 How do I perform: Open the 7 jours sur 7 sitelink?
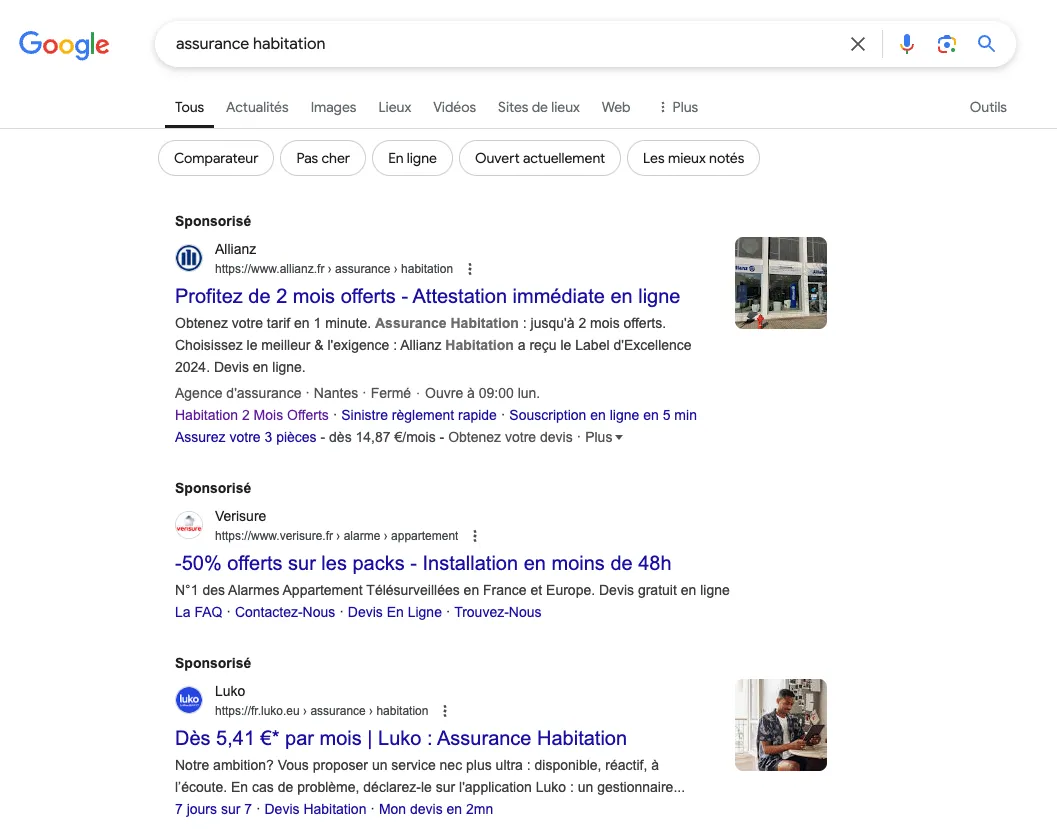[x=213, y=809]
